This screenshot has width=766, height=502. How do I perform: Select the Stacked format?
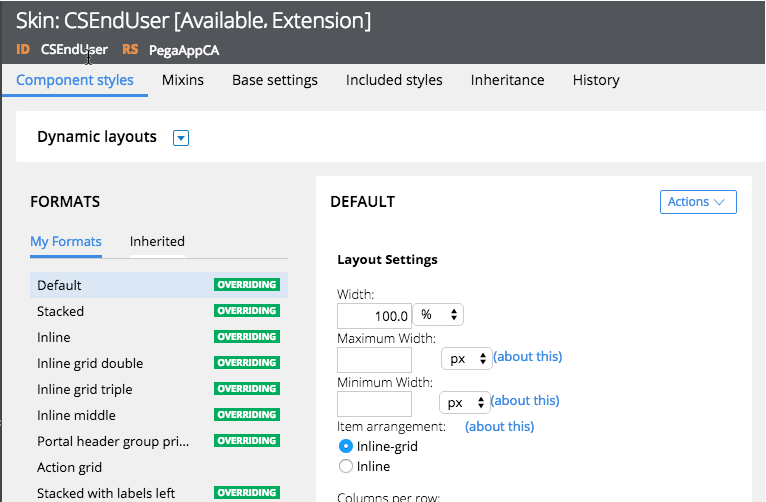click(x=159, y=311)
